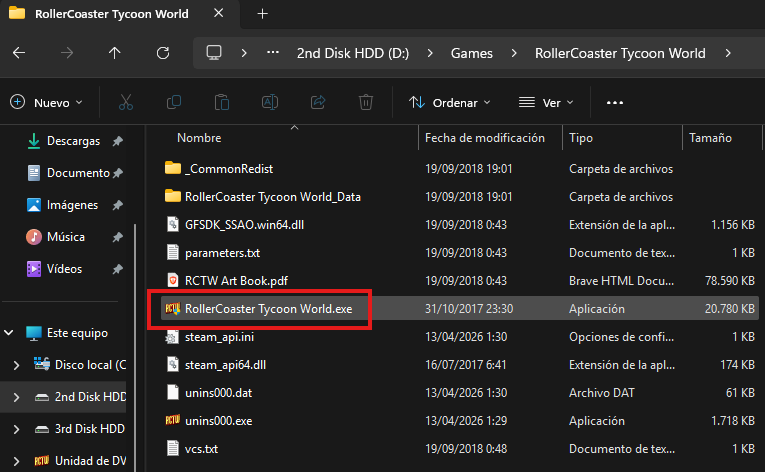Expand the Disco local (C tree node

tap(16, 365)
